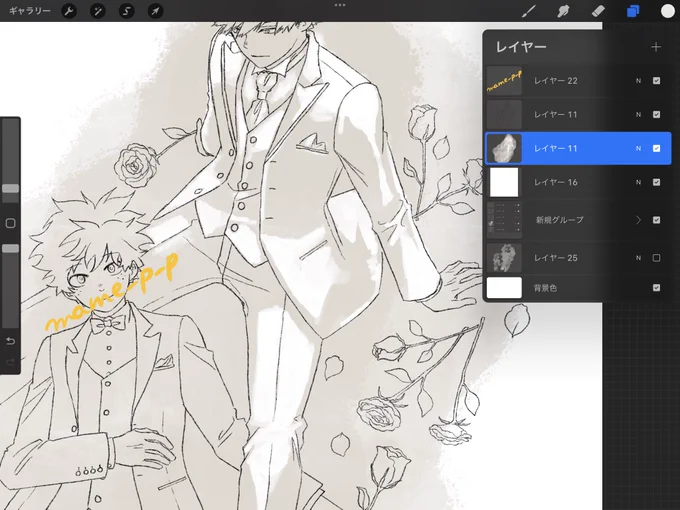680x510 pixels.
Task: Click the selected blue レイヤー 11 thumbnail
Action: pos(504,148)
